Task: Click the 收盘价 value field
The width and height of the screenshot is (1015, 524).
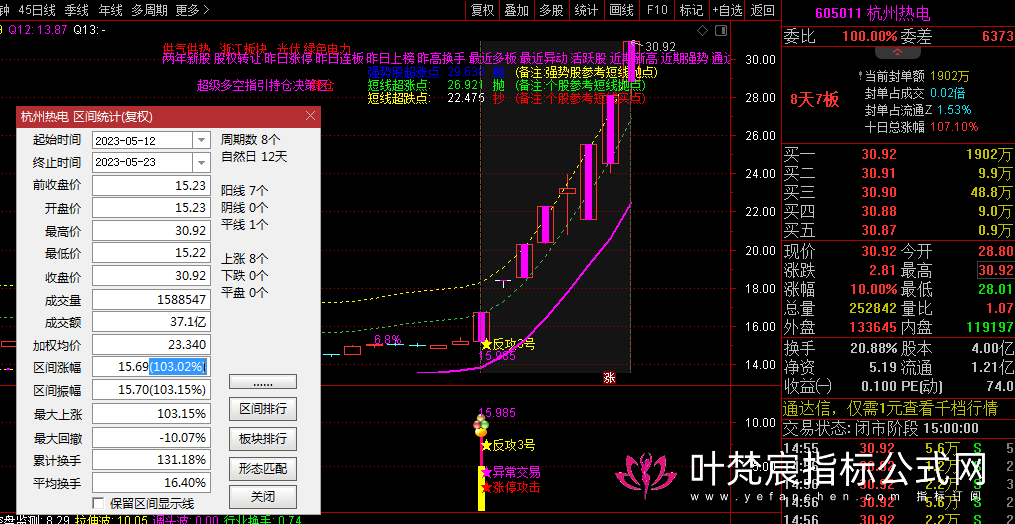Action: [x=151, y=276]
